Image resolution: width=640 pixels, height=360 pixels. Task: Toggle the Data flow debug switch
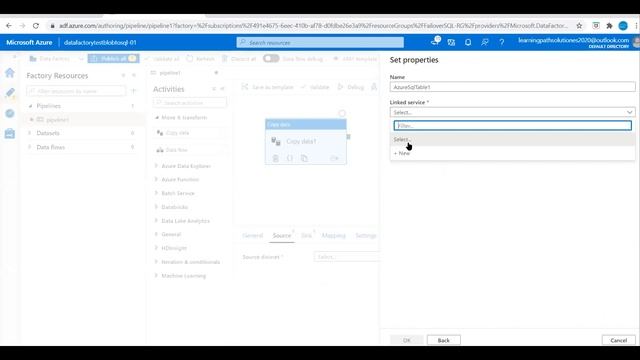click(x=271, y=58)
